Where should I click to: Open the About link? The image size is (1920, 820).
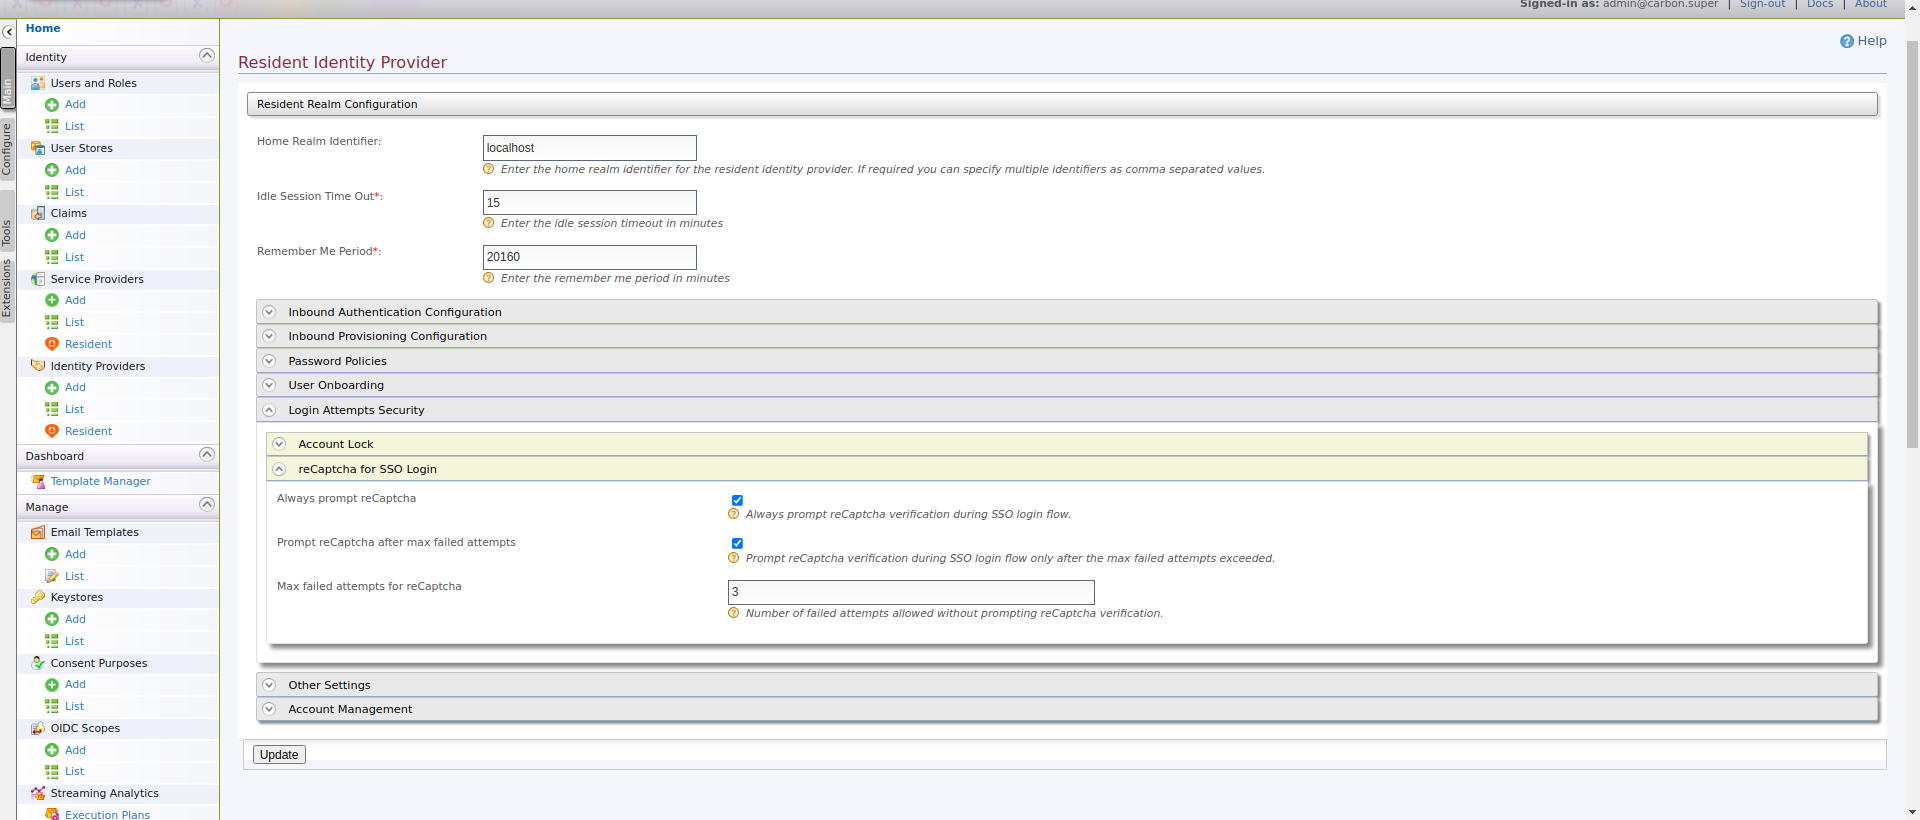coord(1871,4)
